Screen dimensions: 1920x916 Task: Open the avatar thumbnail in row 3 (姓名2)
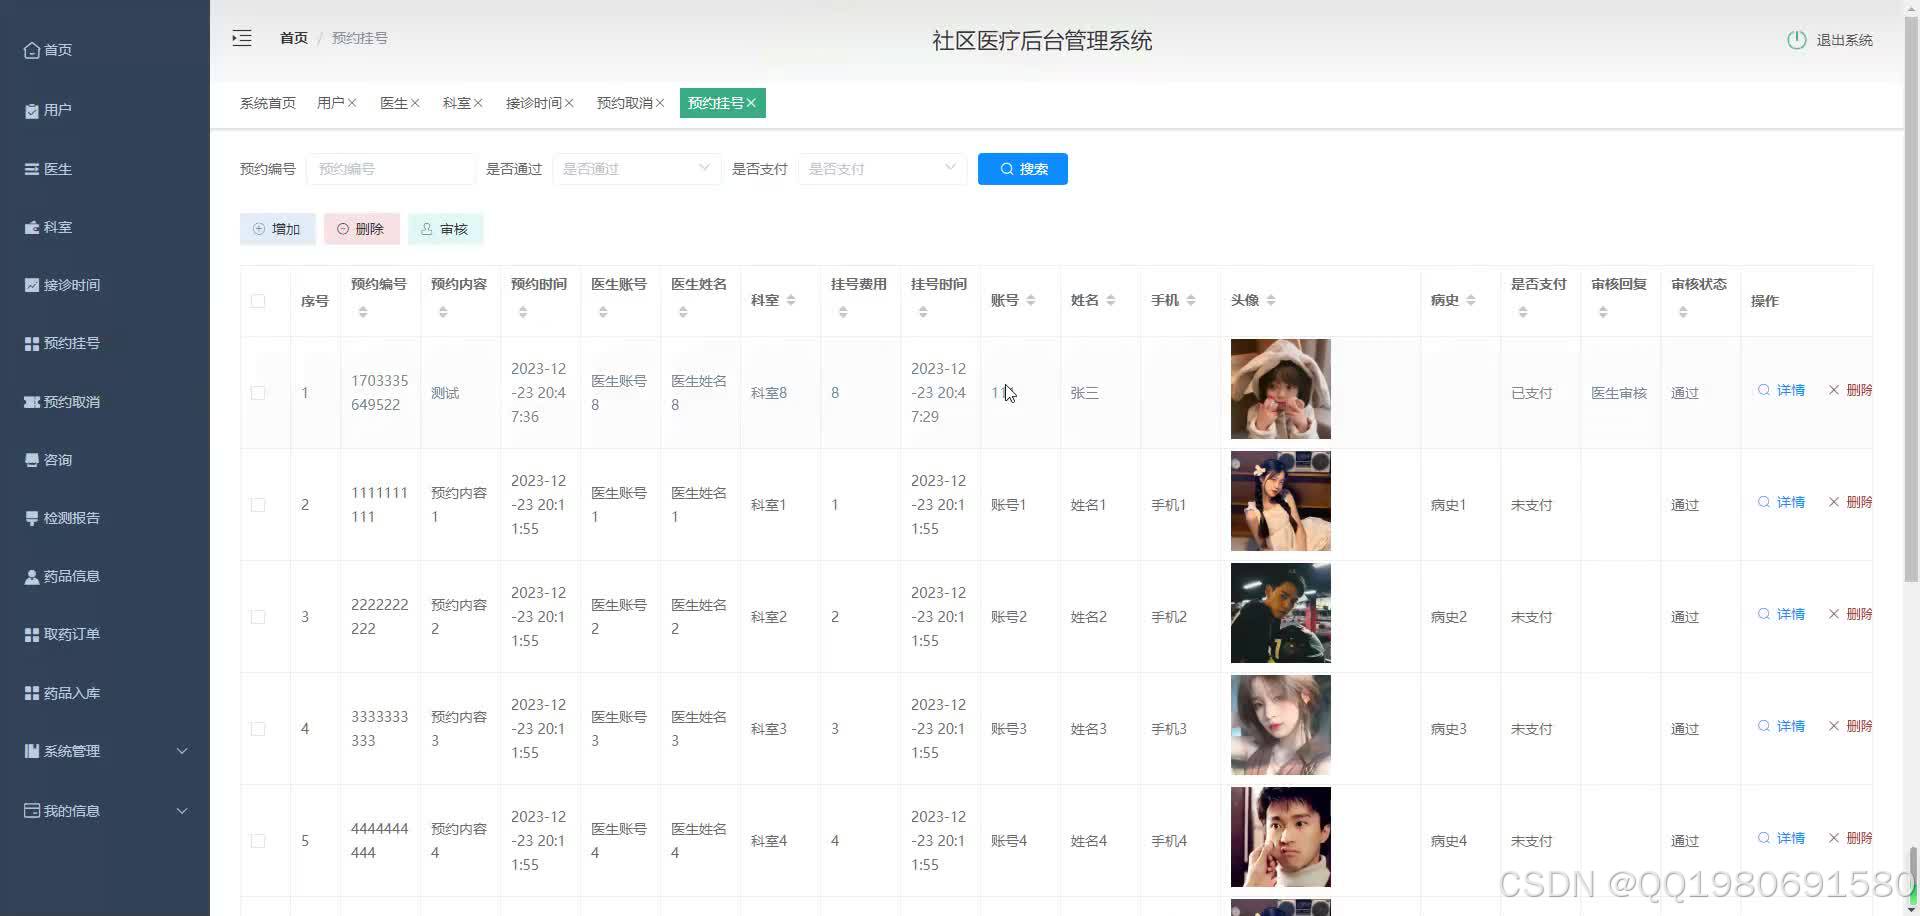click(x=1281, y=613)
